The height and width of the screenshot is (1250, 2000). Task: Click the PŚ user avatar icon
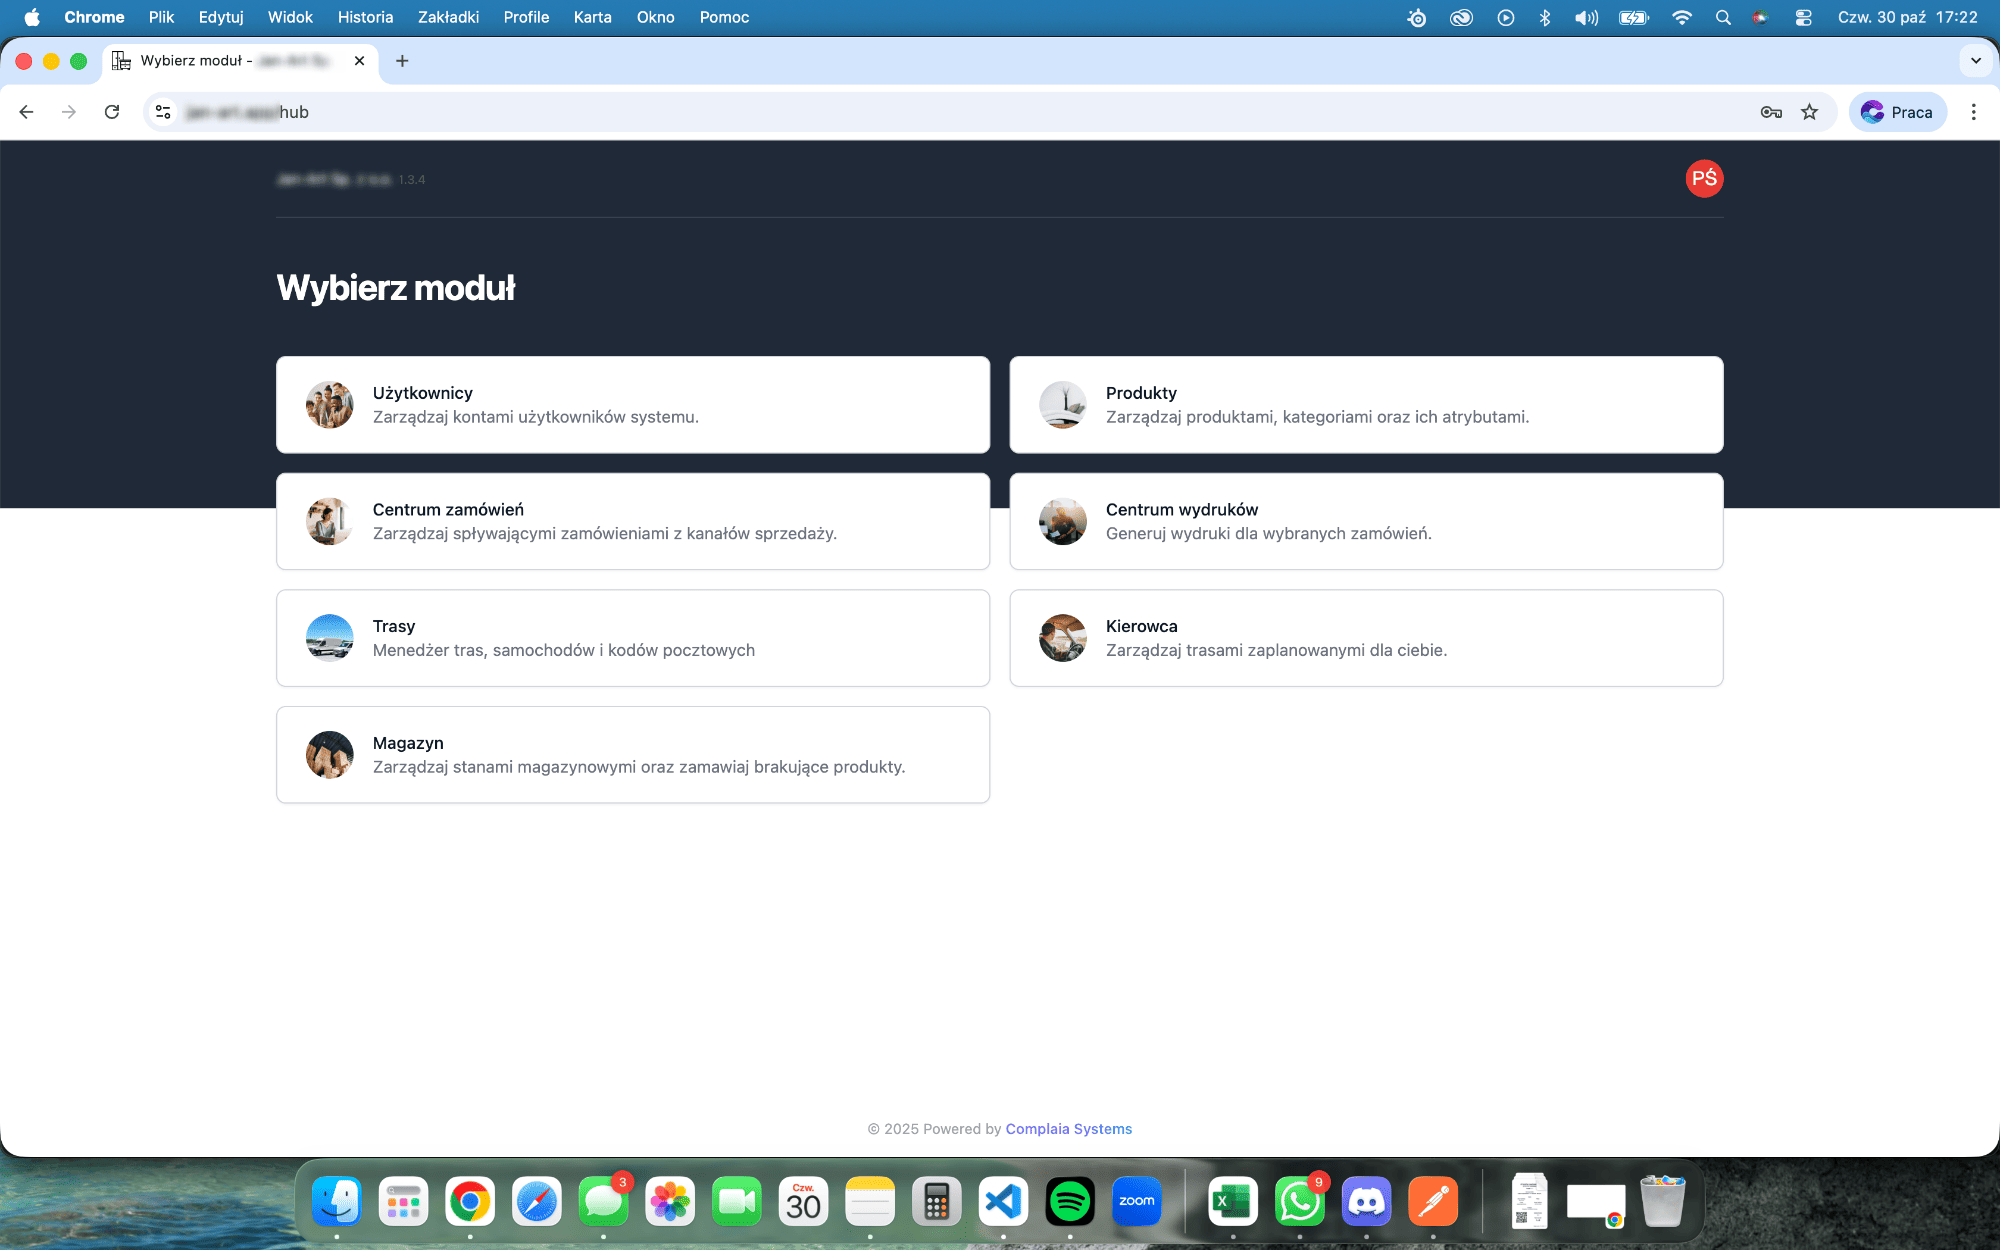[1704, 179]
